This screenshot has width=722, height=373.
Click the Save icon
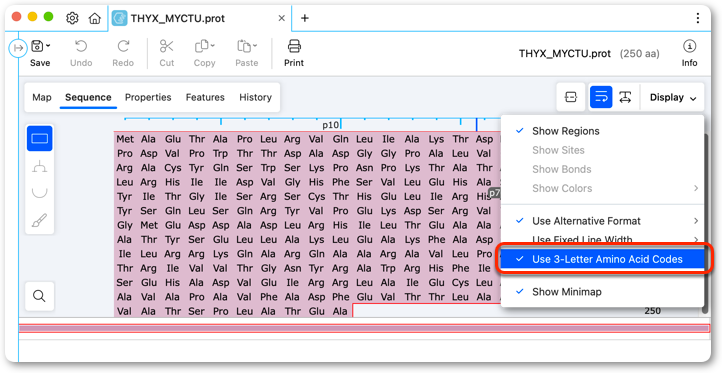pos(37,46)
